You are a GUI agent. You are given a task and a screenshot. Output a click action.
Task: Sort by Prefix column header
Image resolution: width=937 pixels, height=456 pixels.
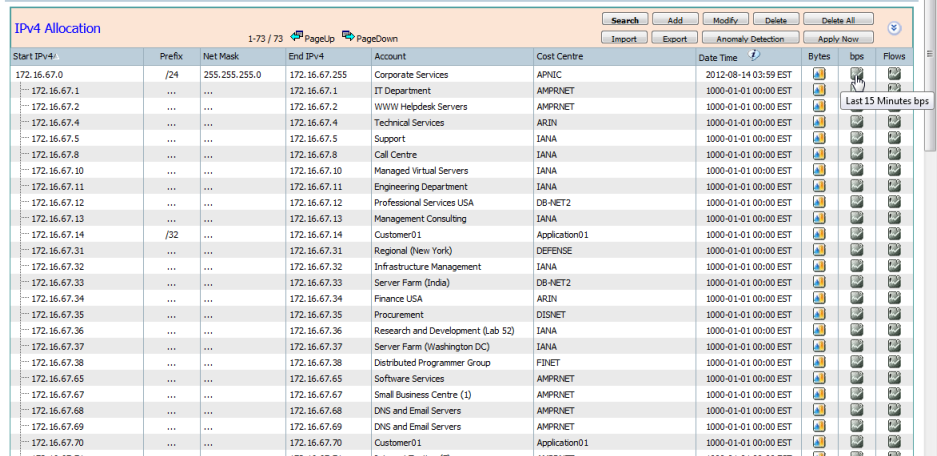(171, 57)
